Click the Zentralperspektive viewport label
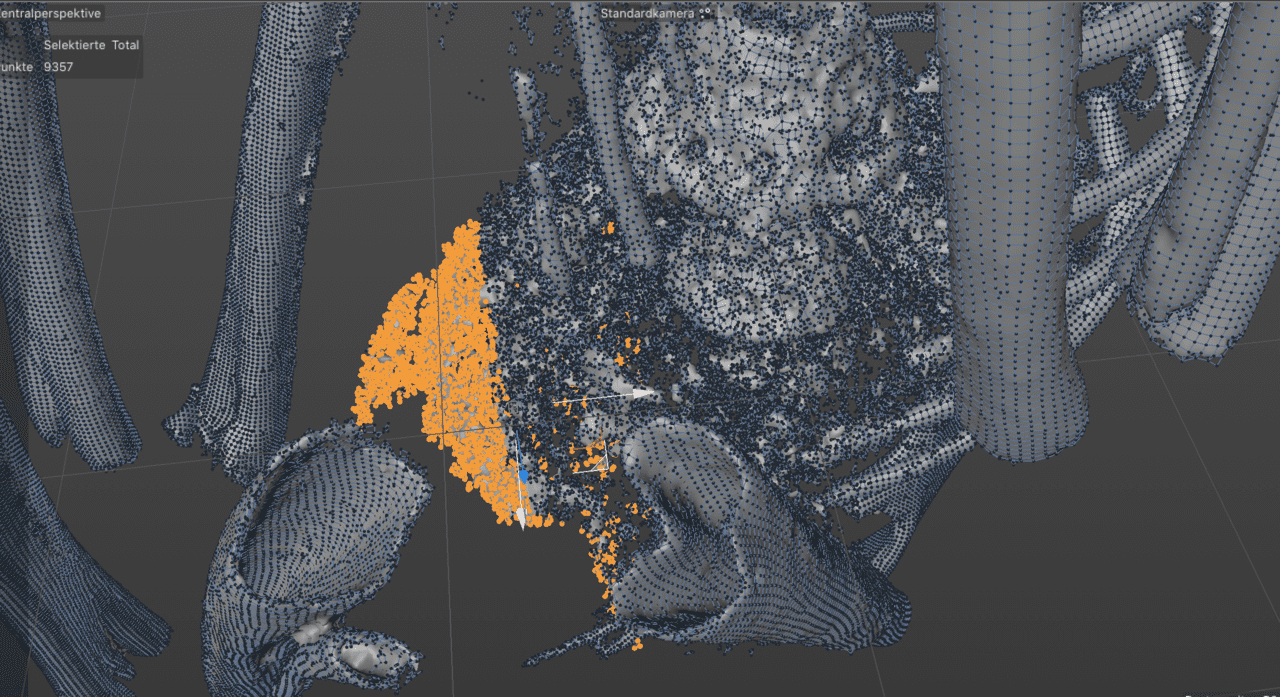The height and width of the screenshot is (697, 1280). pyautogui.click(x=50, y=13)
